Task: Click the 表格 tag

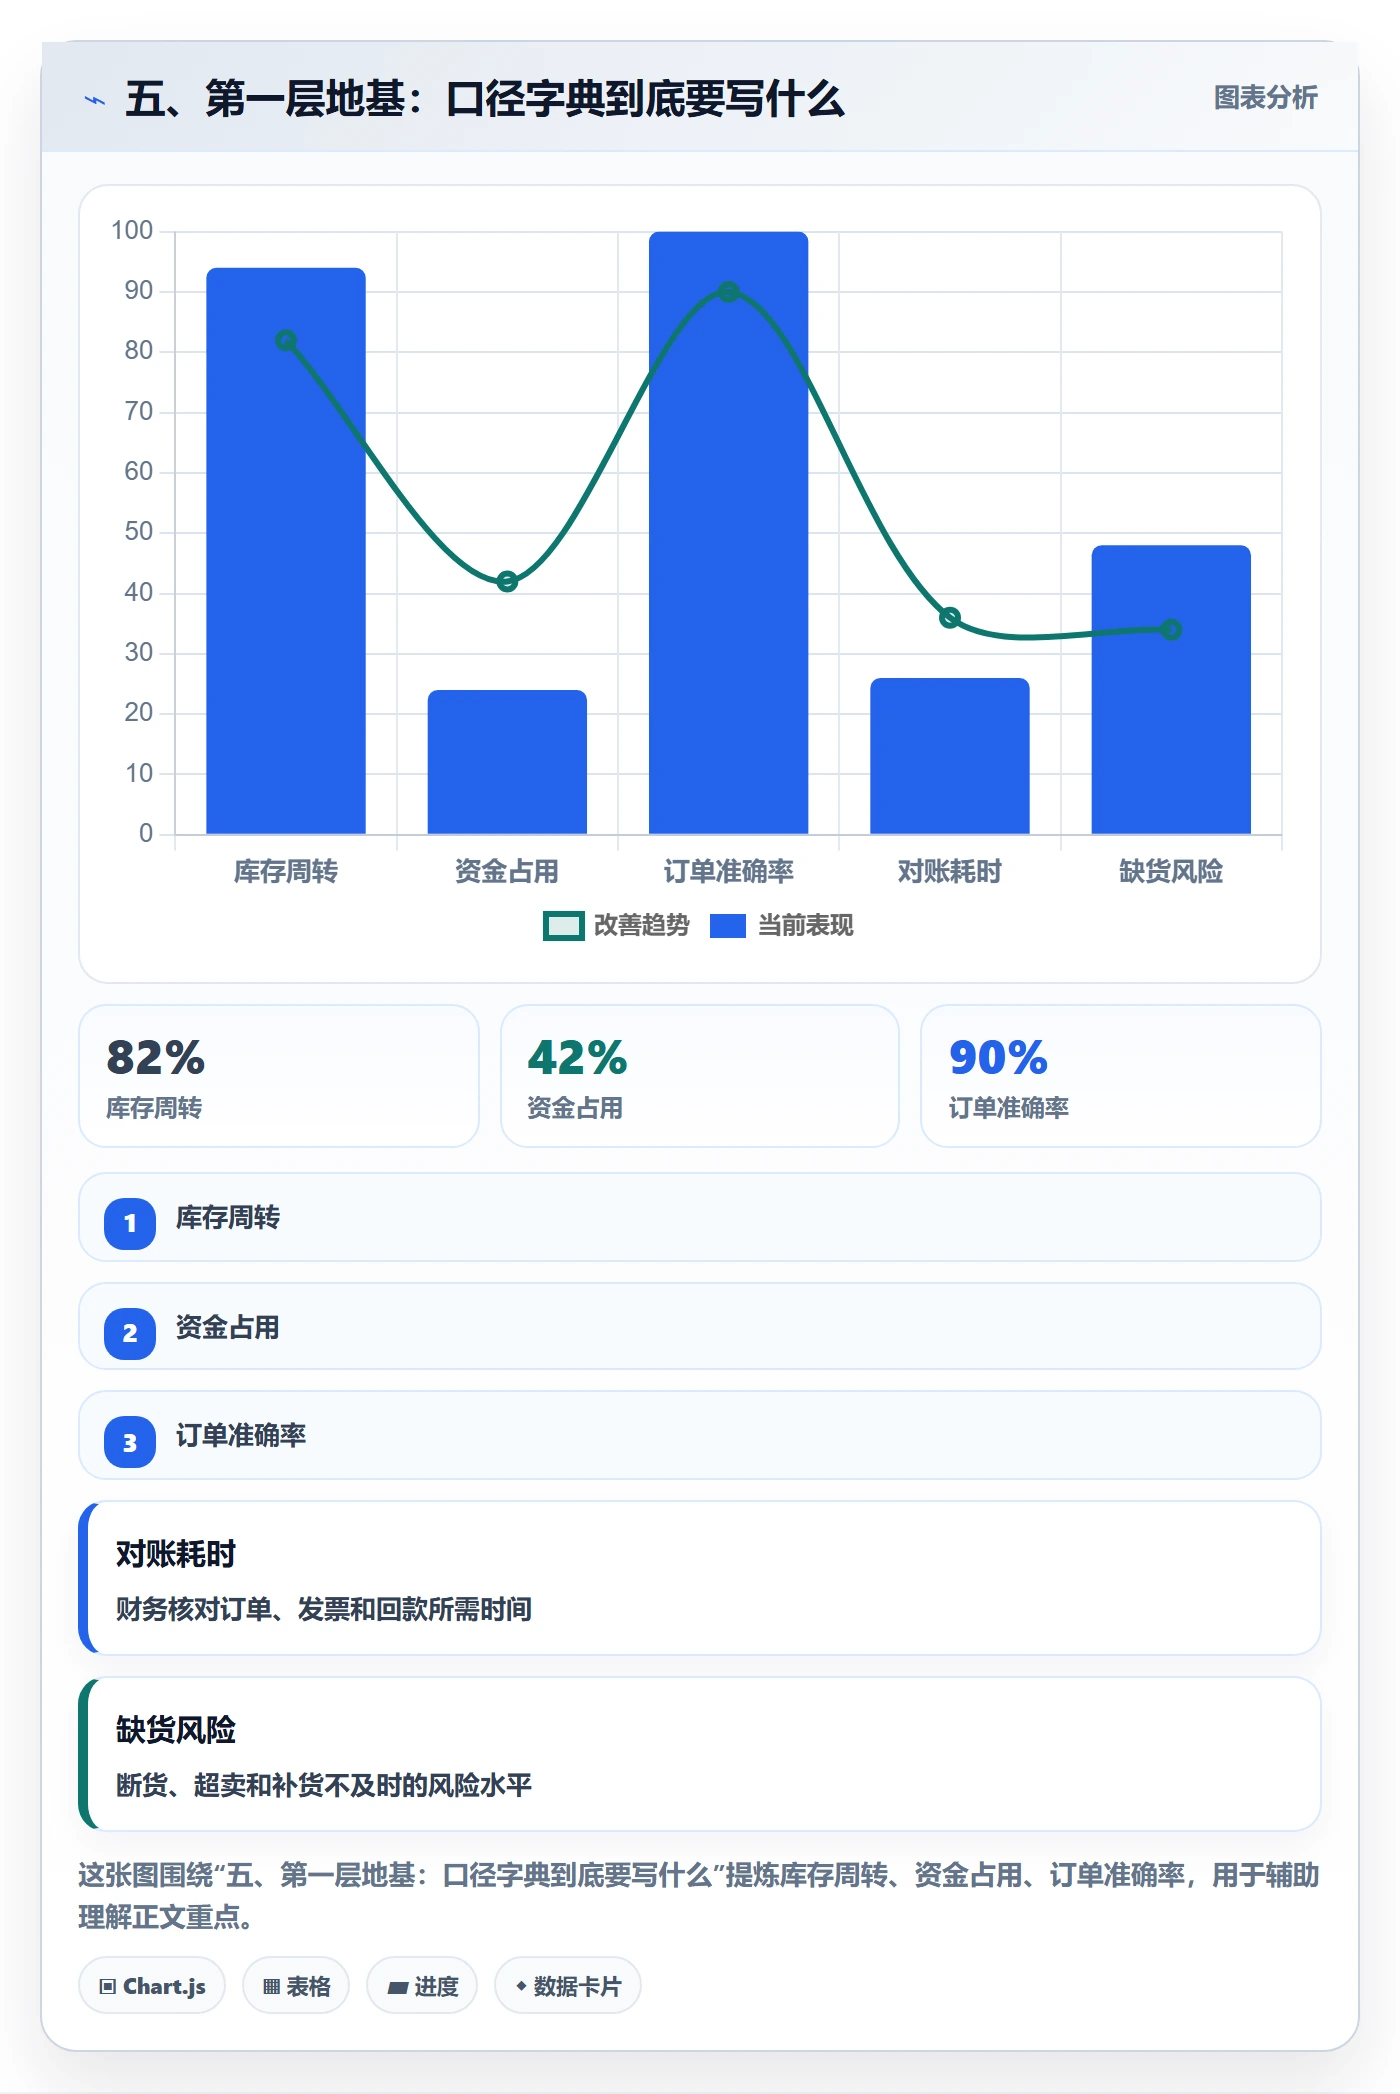Action: (x=296, y=1986)
